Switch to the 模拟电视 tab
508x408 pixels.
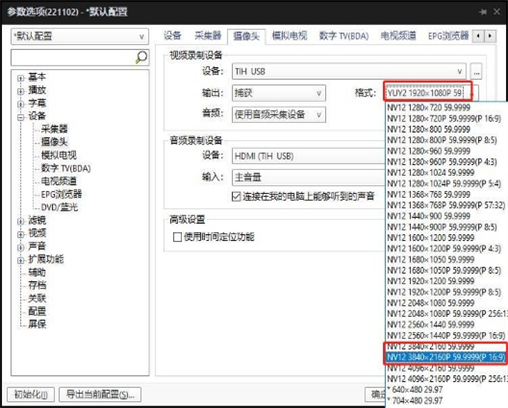click(289, 35)
